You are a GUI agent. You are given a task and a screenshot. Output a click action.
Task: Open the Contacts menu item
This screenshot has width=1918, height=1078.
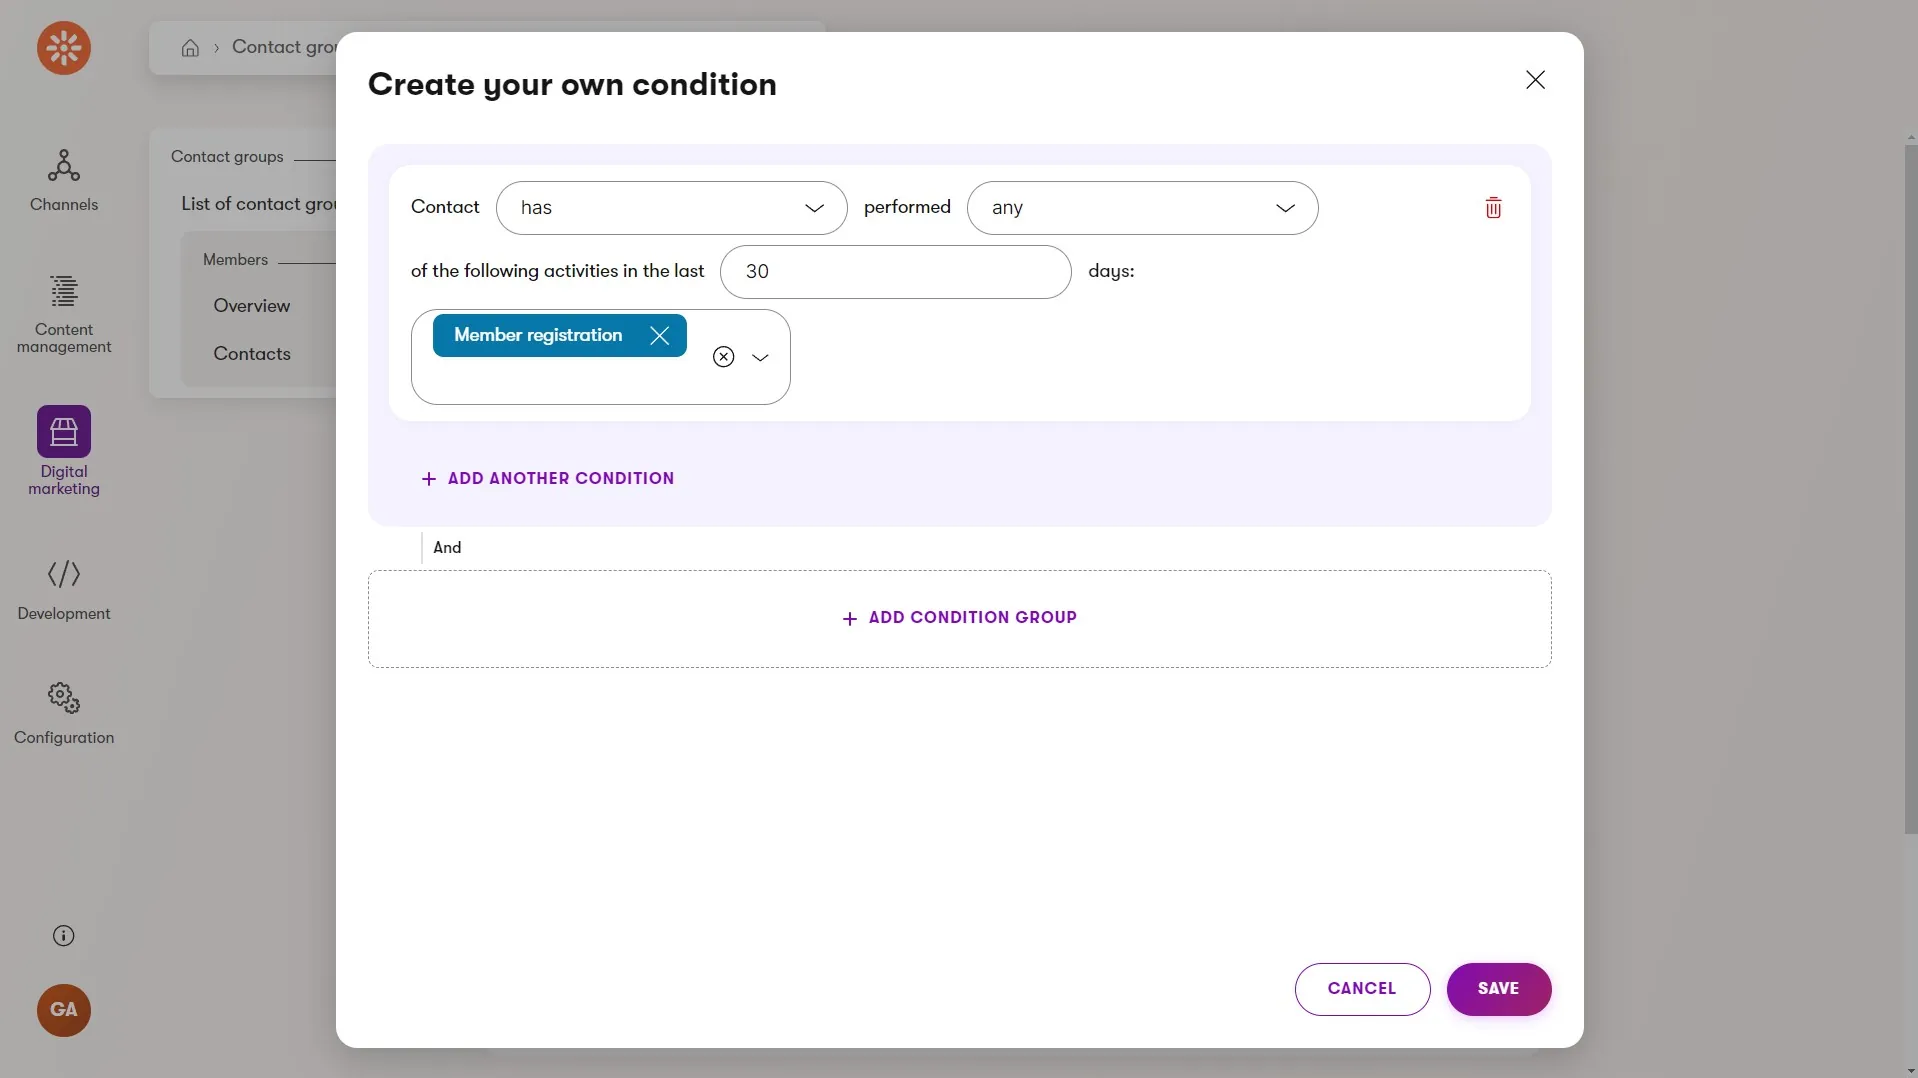(x=252, y=354)
